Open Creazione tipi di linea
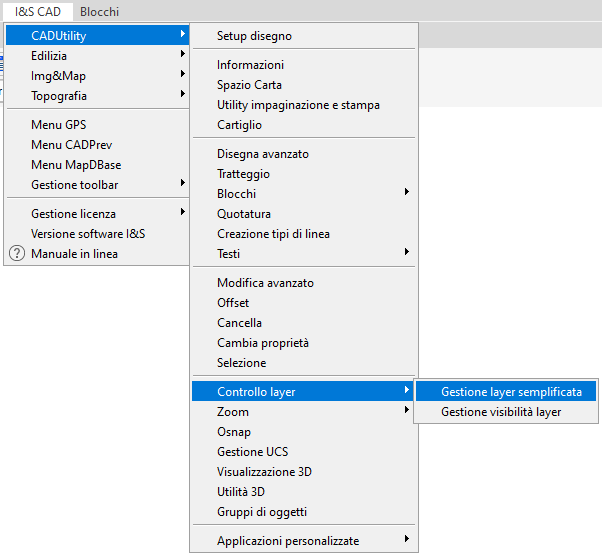 click(304, 234)
